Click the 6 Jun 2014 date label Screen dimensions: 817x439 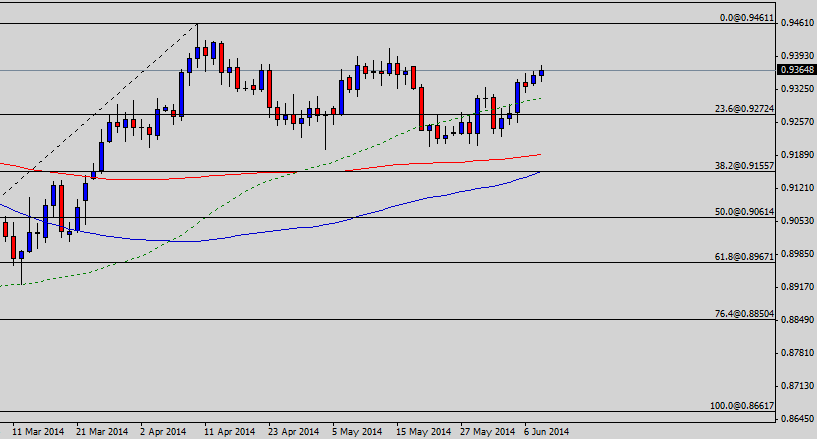click(x=547, y=432)
